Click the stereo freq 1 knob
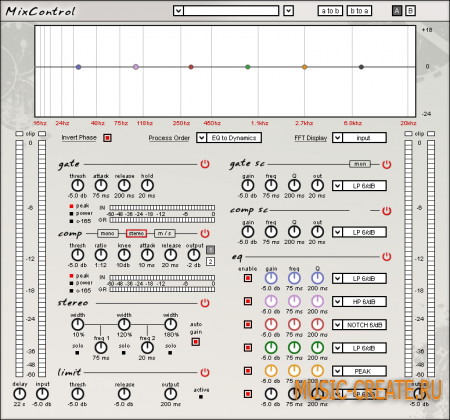 [101, 348]
